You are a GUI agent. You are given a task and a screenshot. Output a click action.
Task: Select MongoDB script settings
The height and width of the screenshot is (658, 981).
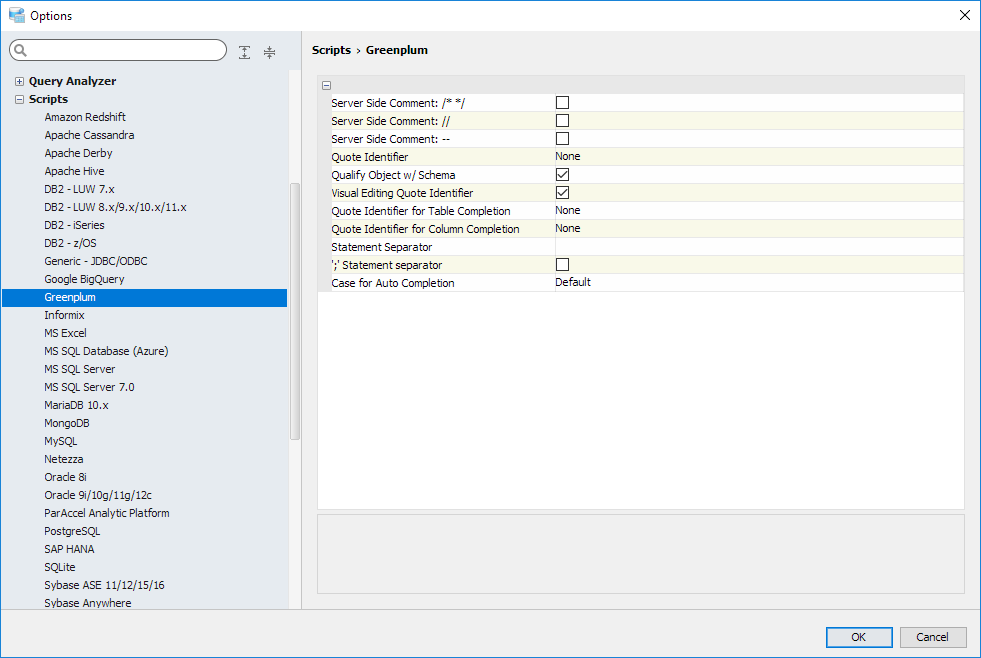67,423
